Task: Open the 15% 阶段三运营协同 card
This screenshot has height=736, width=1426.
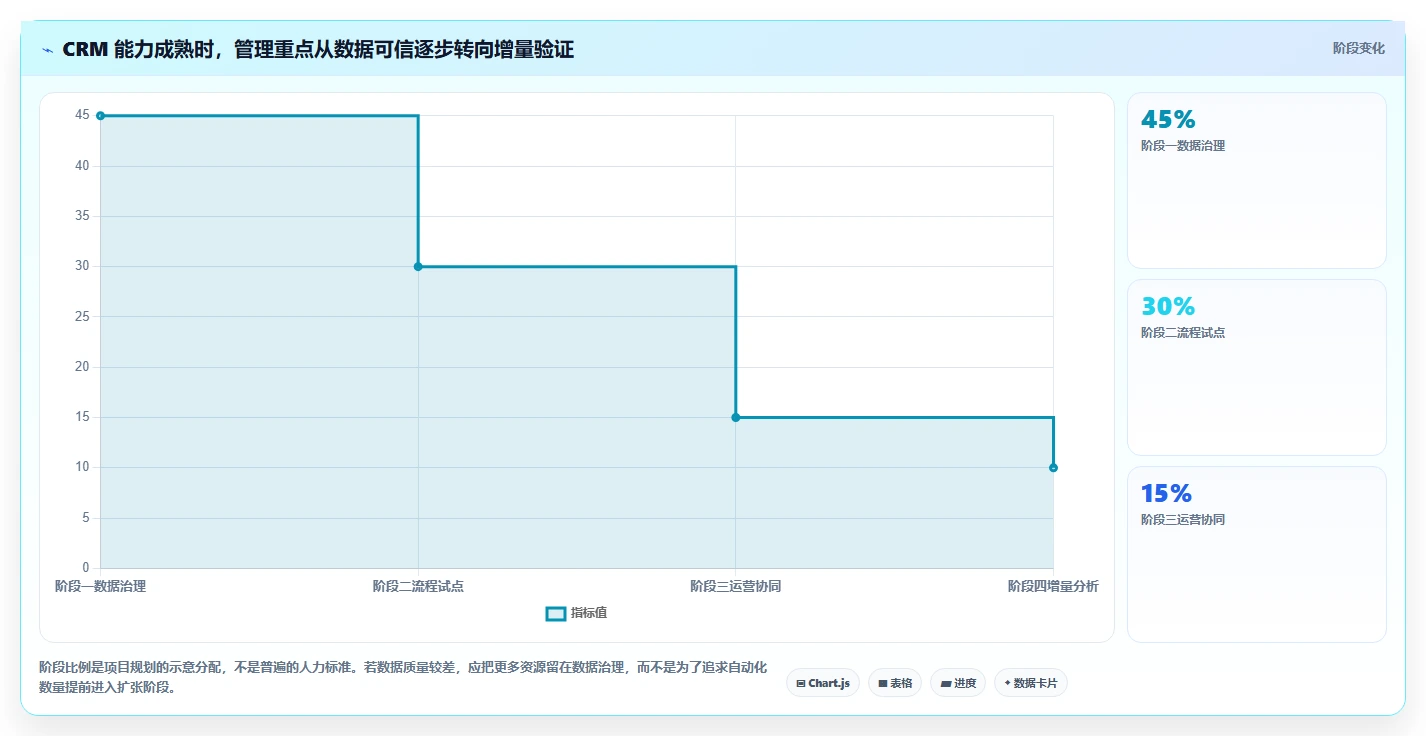Action: click(1257, 554)
